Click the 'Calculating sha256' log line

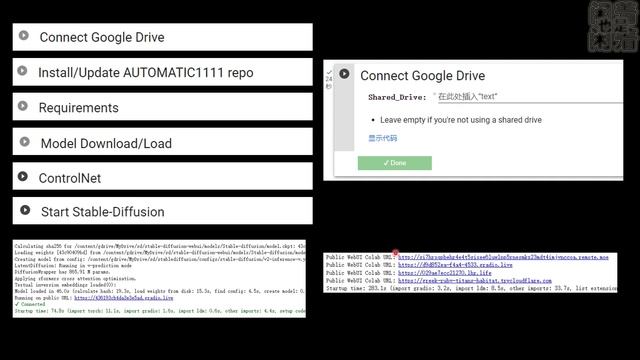tap(160, 246)
